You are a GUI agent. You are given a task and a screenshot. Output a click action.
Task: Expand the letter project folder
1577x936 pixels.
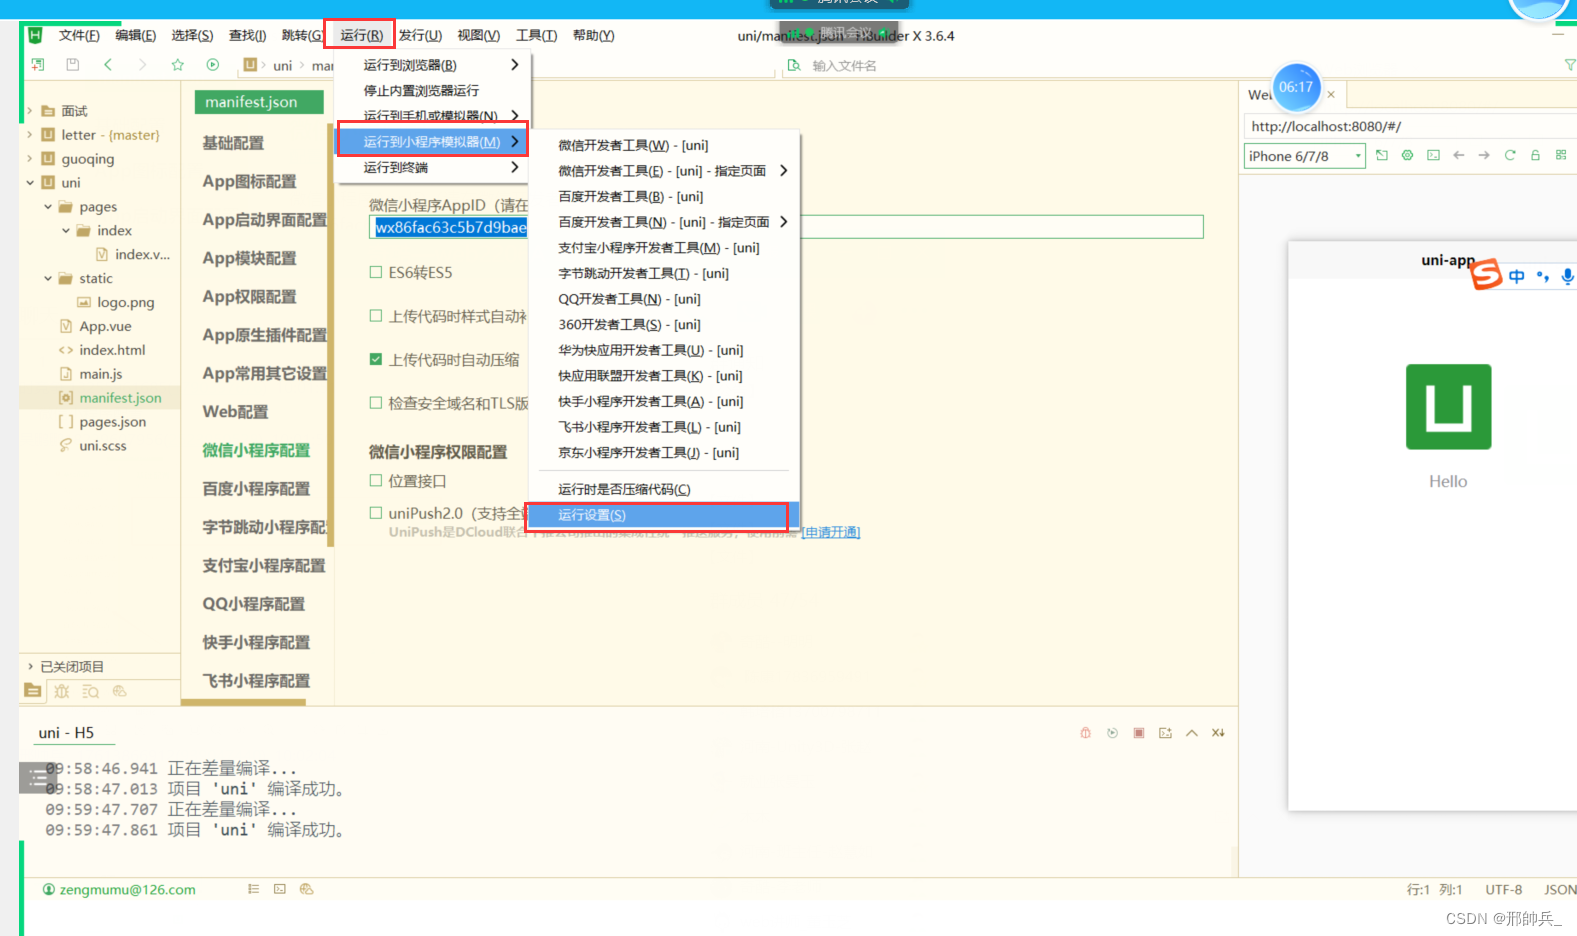click(x=29, y=135)
